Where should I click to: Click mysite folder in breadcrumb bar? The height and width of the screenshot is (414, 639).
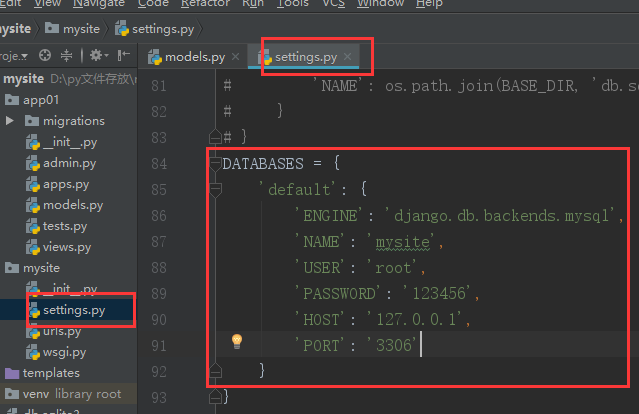(x=73, y=29)
